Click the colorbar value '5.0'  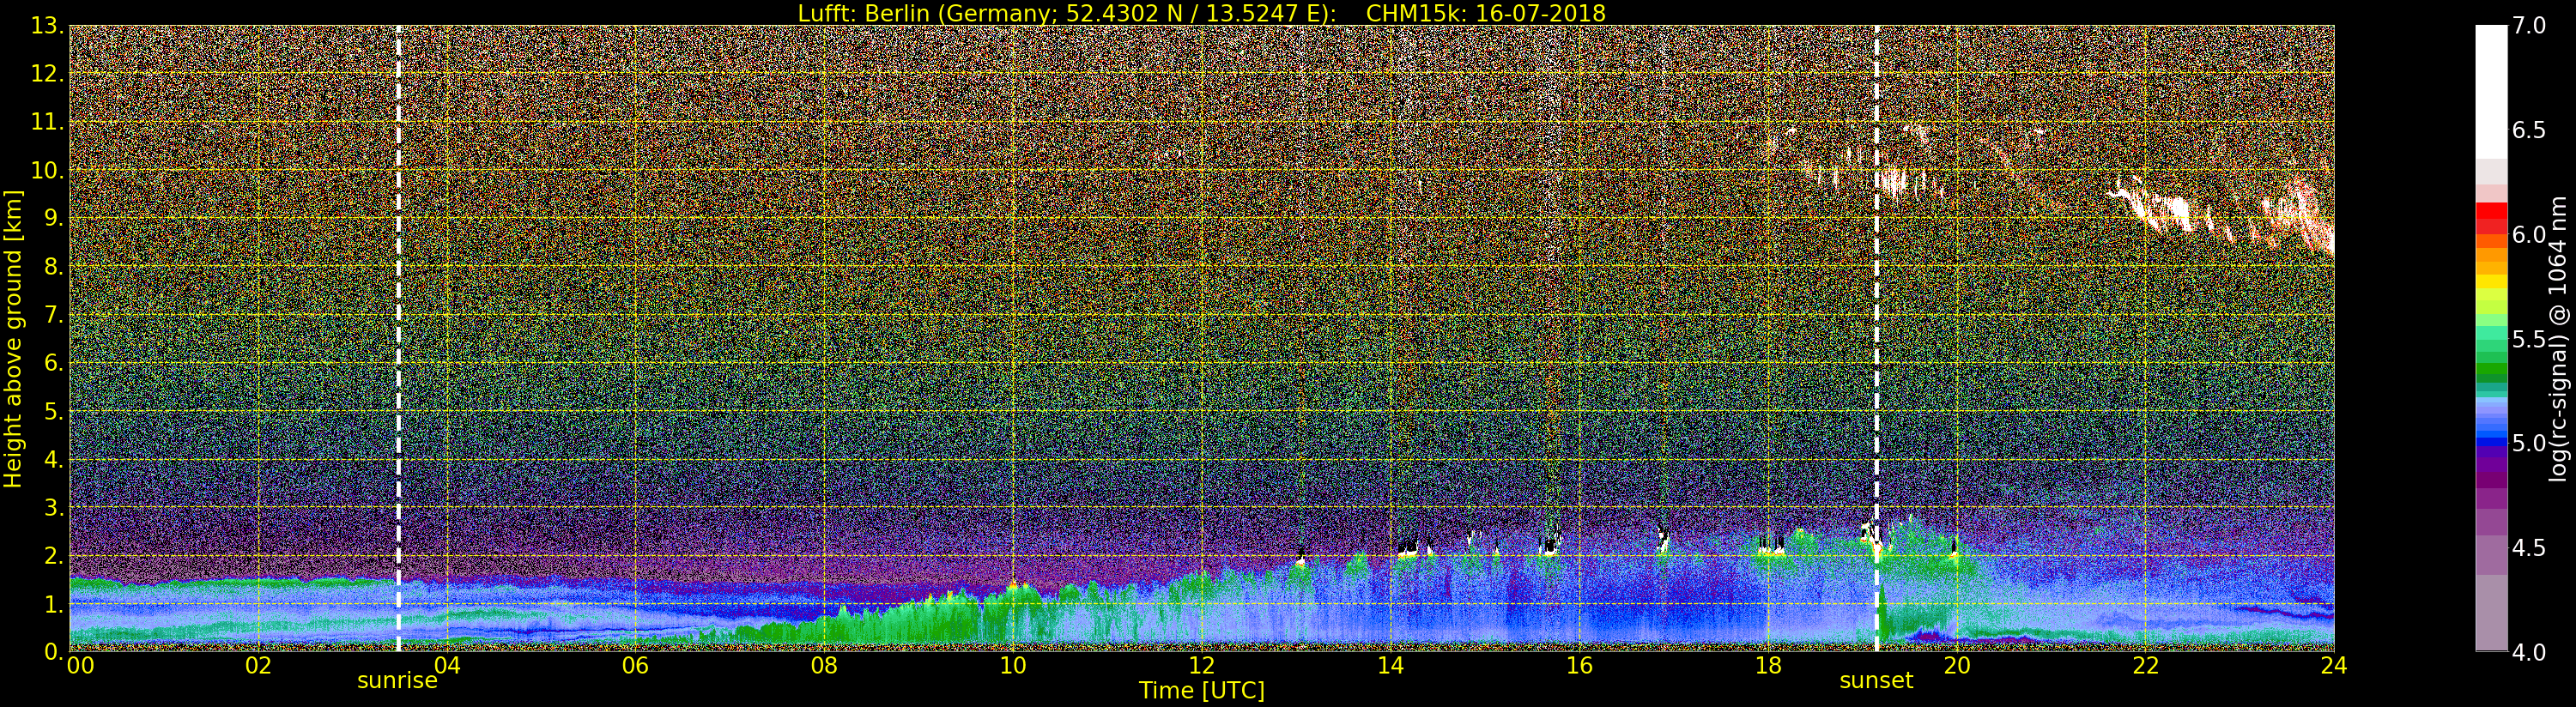[2529, 443]
